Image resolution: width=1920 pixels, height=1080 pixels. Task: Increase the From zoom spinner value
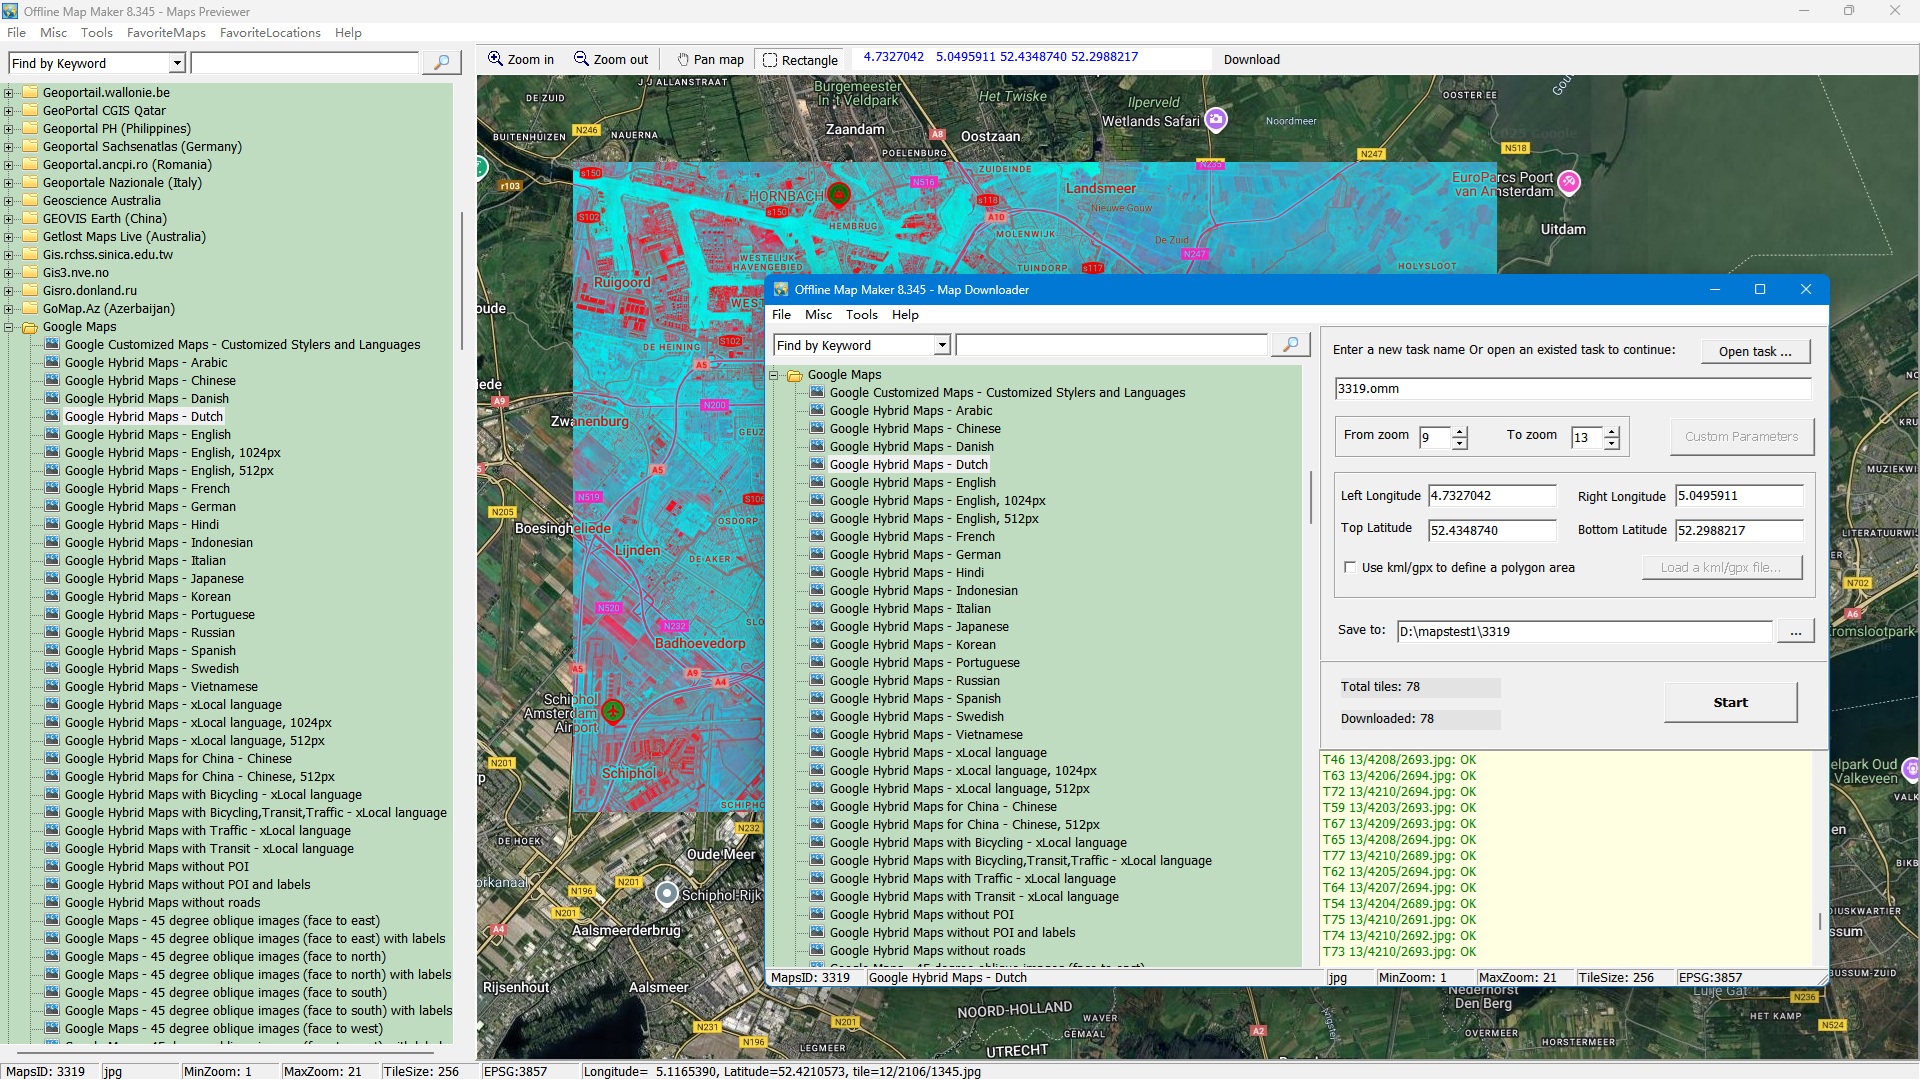click(1460, 431)
